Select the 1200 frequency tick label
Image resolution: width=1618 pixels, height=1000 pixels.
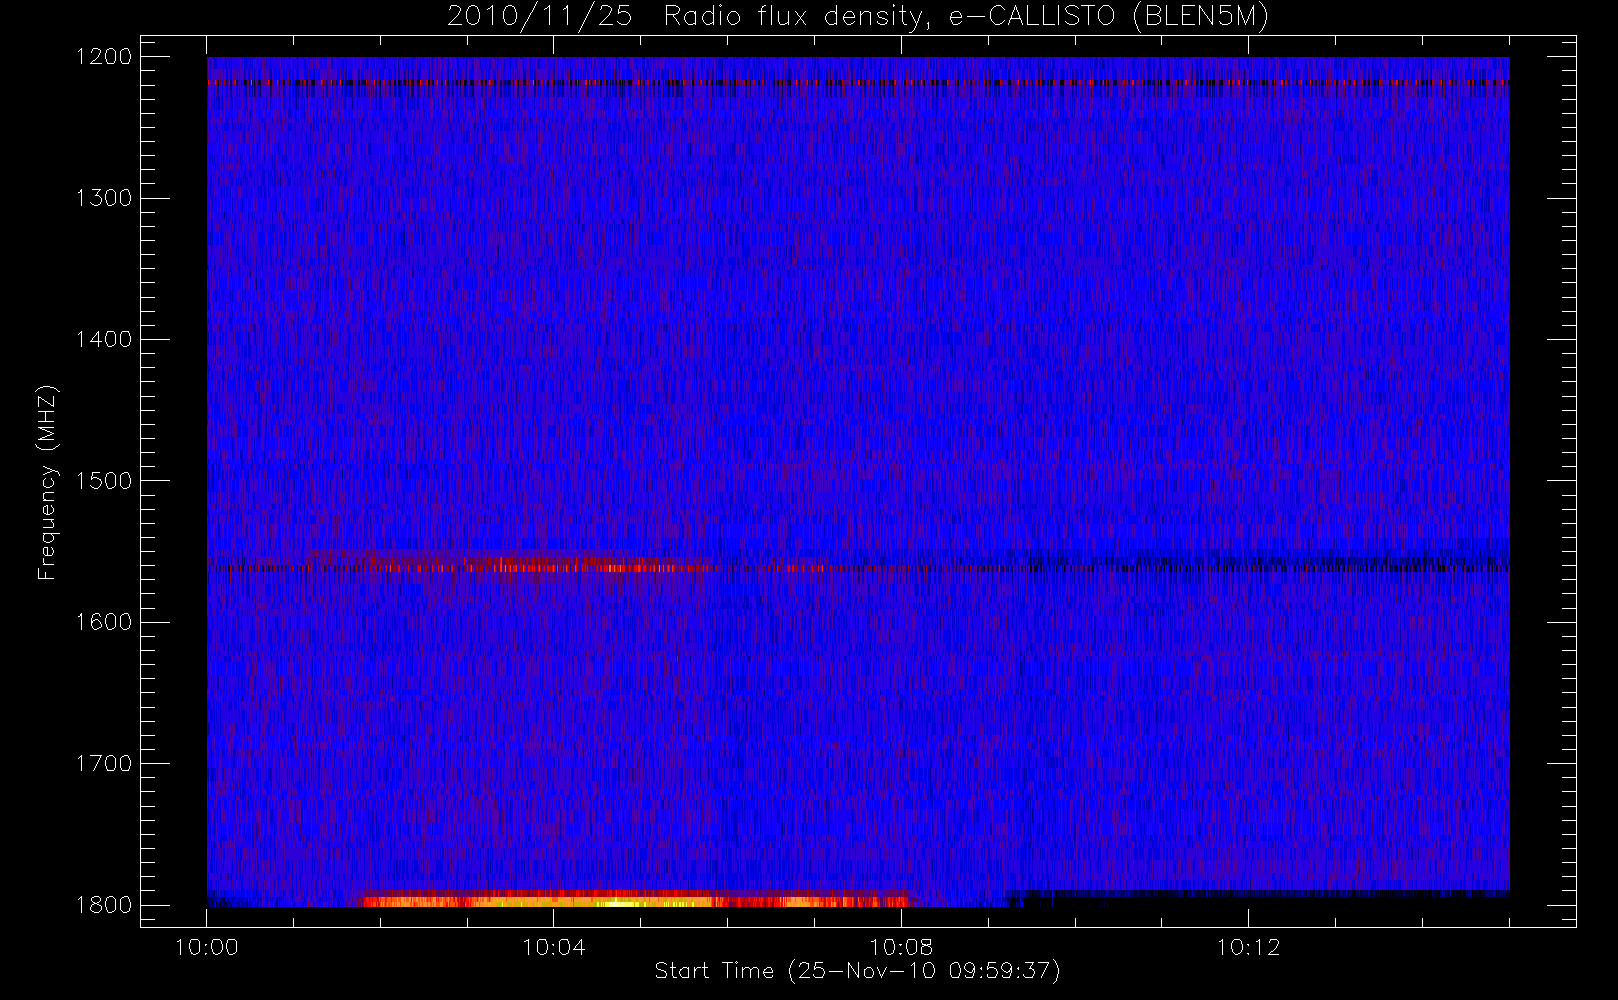(104, 56)
